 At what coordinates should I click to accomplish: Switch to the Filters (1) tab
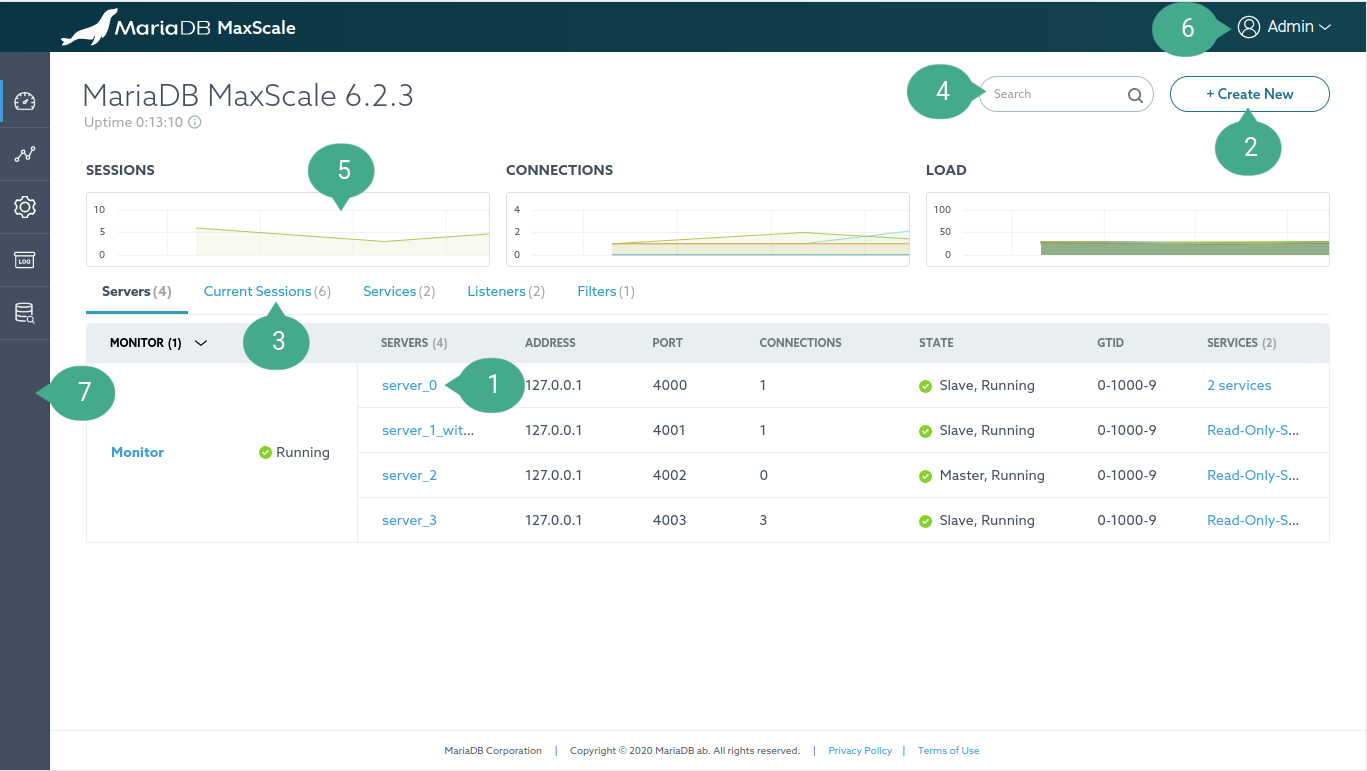(x=606, y=291)
